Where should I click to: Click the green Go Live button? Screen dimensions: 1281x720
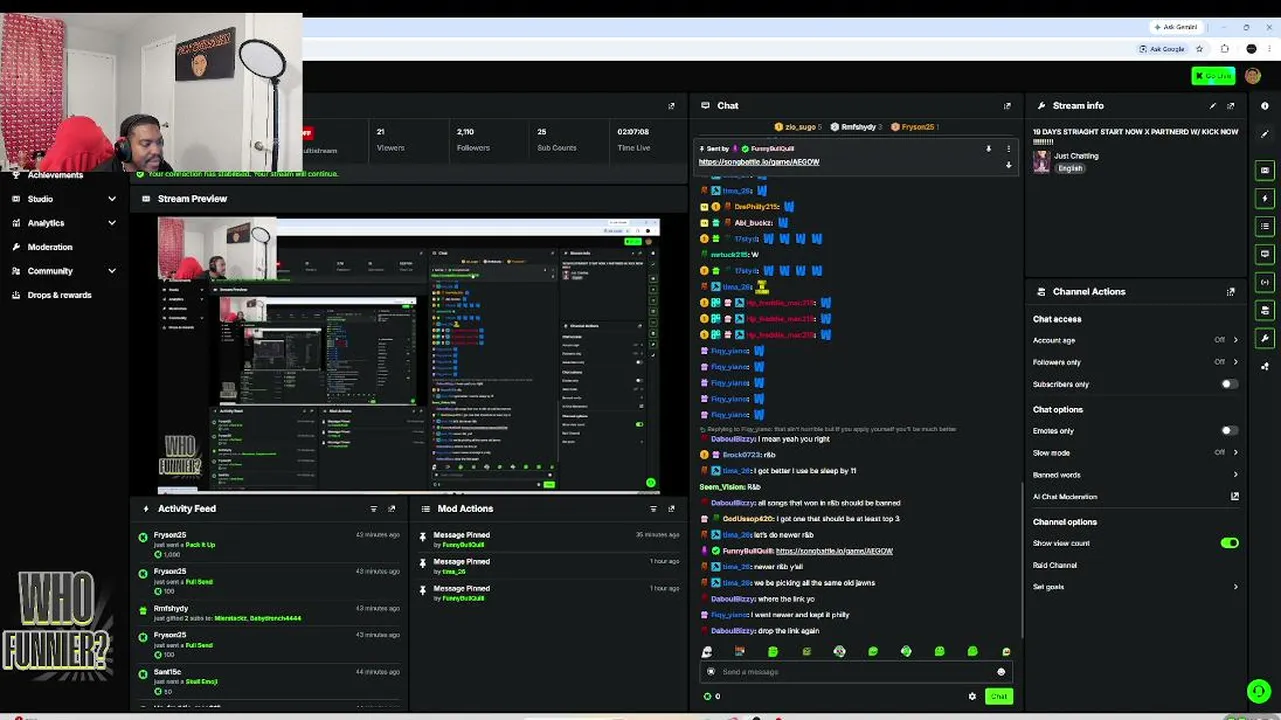(1213, 76)
